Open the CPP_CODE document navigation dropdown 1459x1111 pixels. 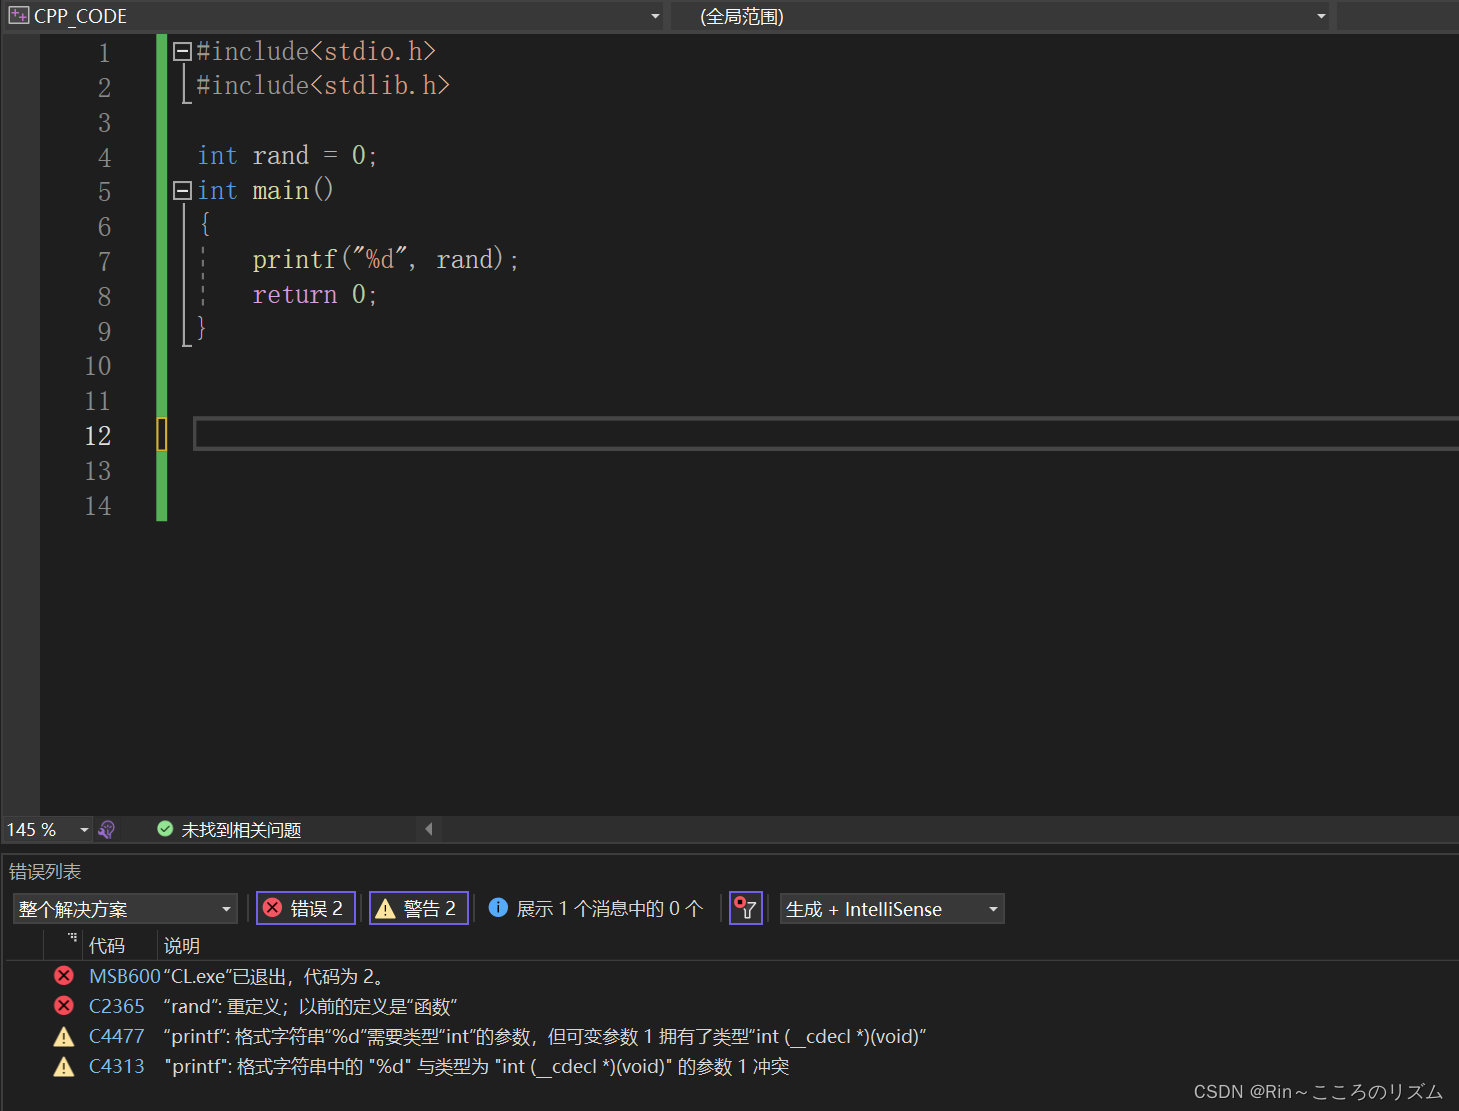655,15
